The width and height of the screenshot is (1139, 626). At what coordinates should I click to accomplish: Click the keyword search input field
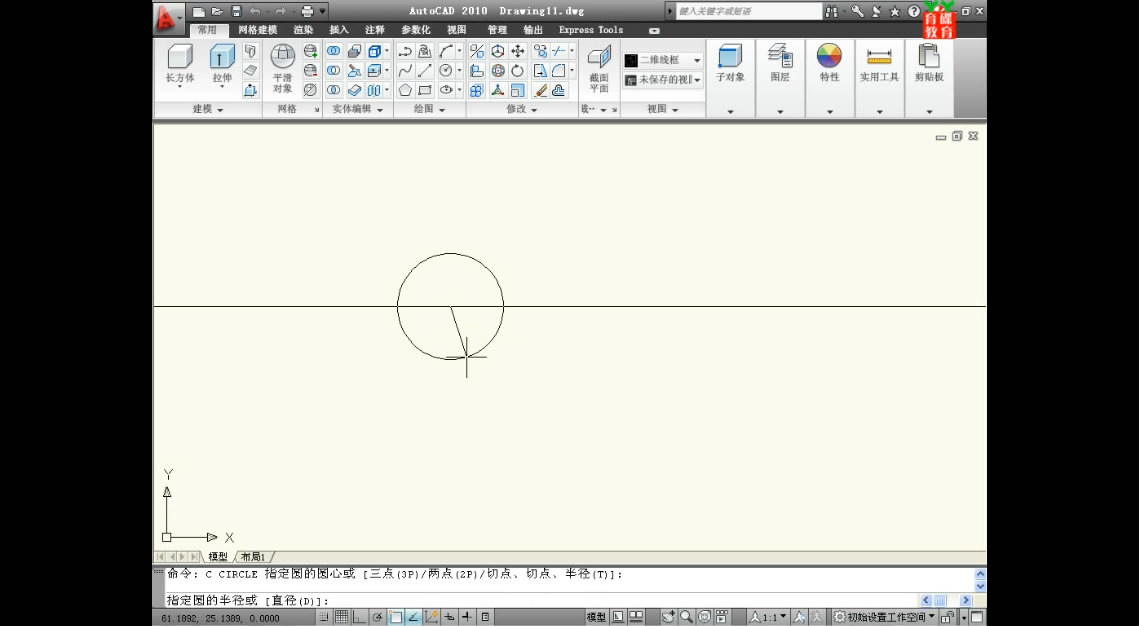[x=749, y=11]
